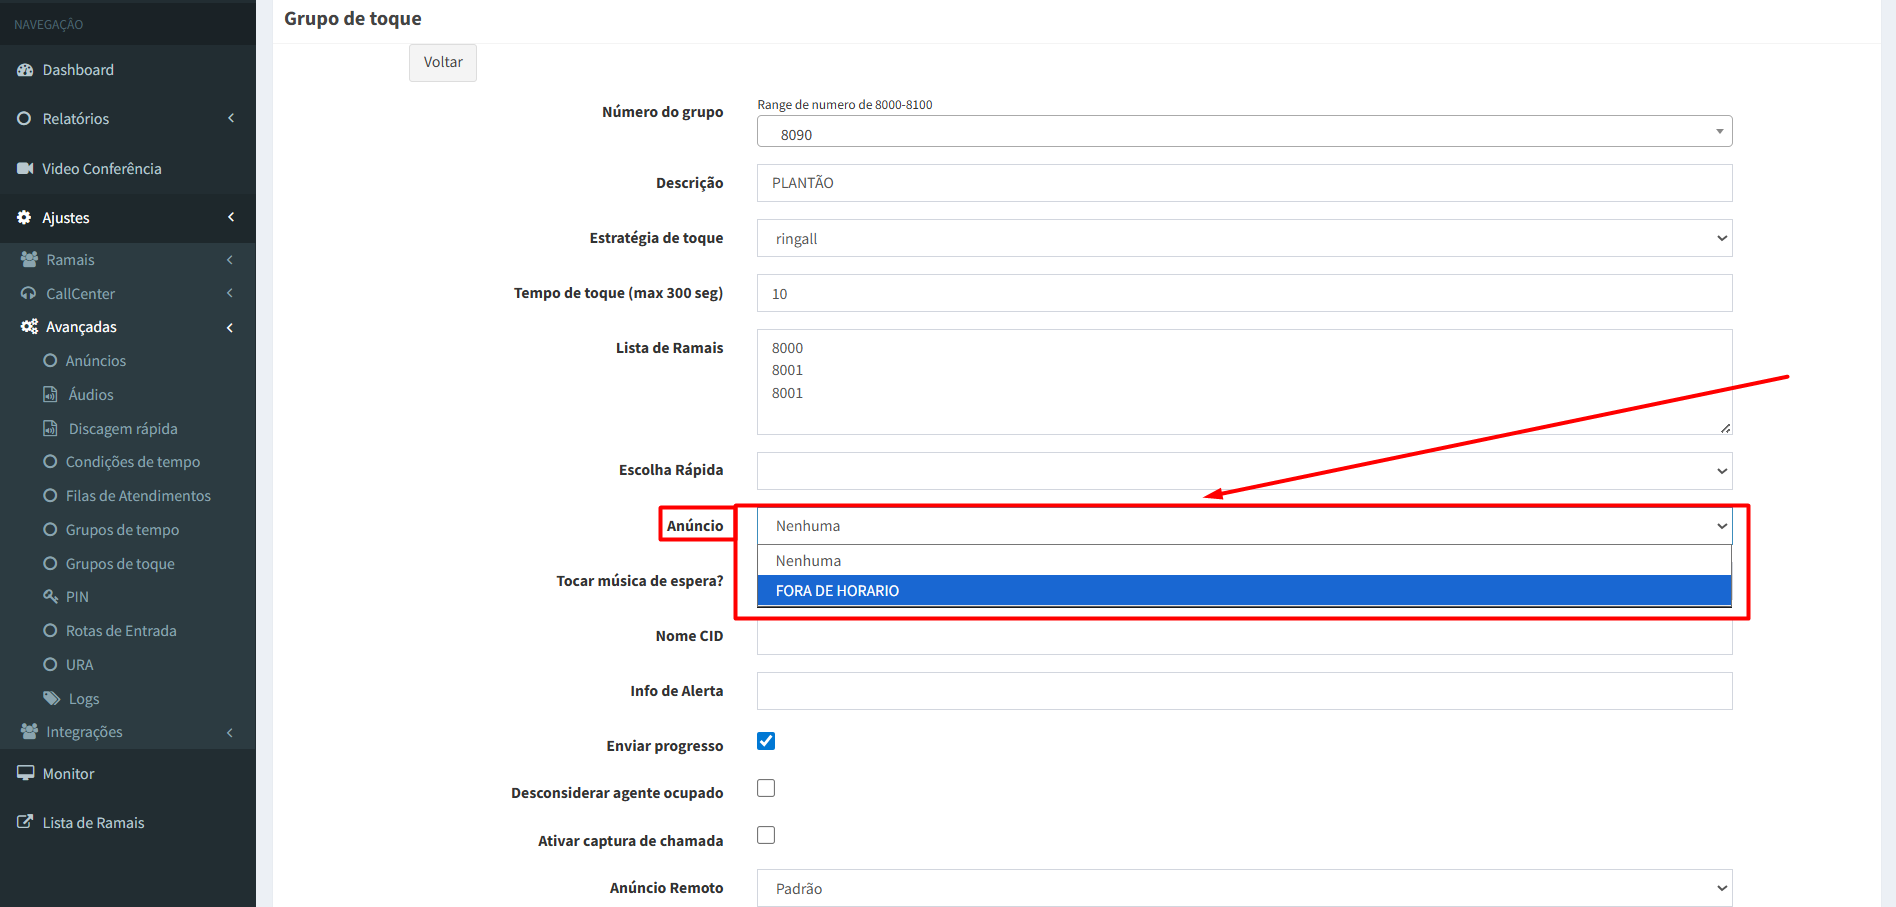Click the Lista de Ramais external-link icon

coord(25,822)
